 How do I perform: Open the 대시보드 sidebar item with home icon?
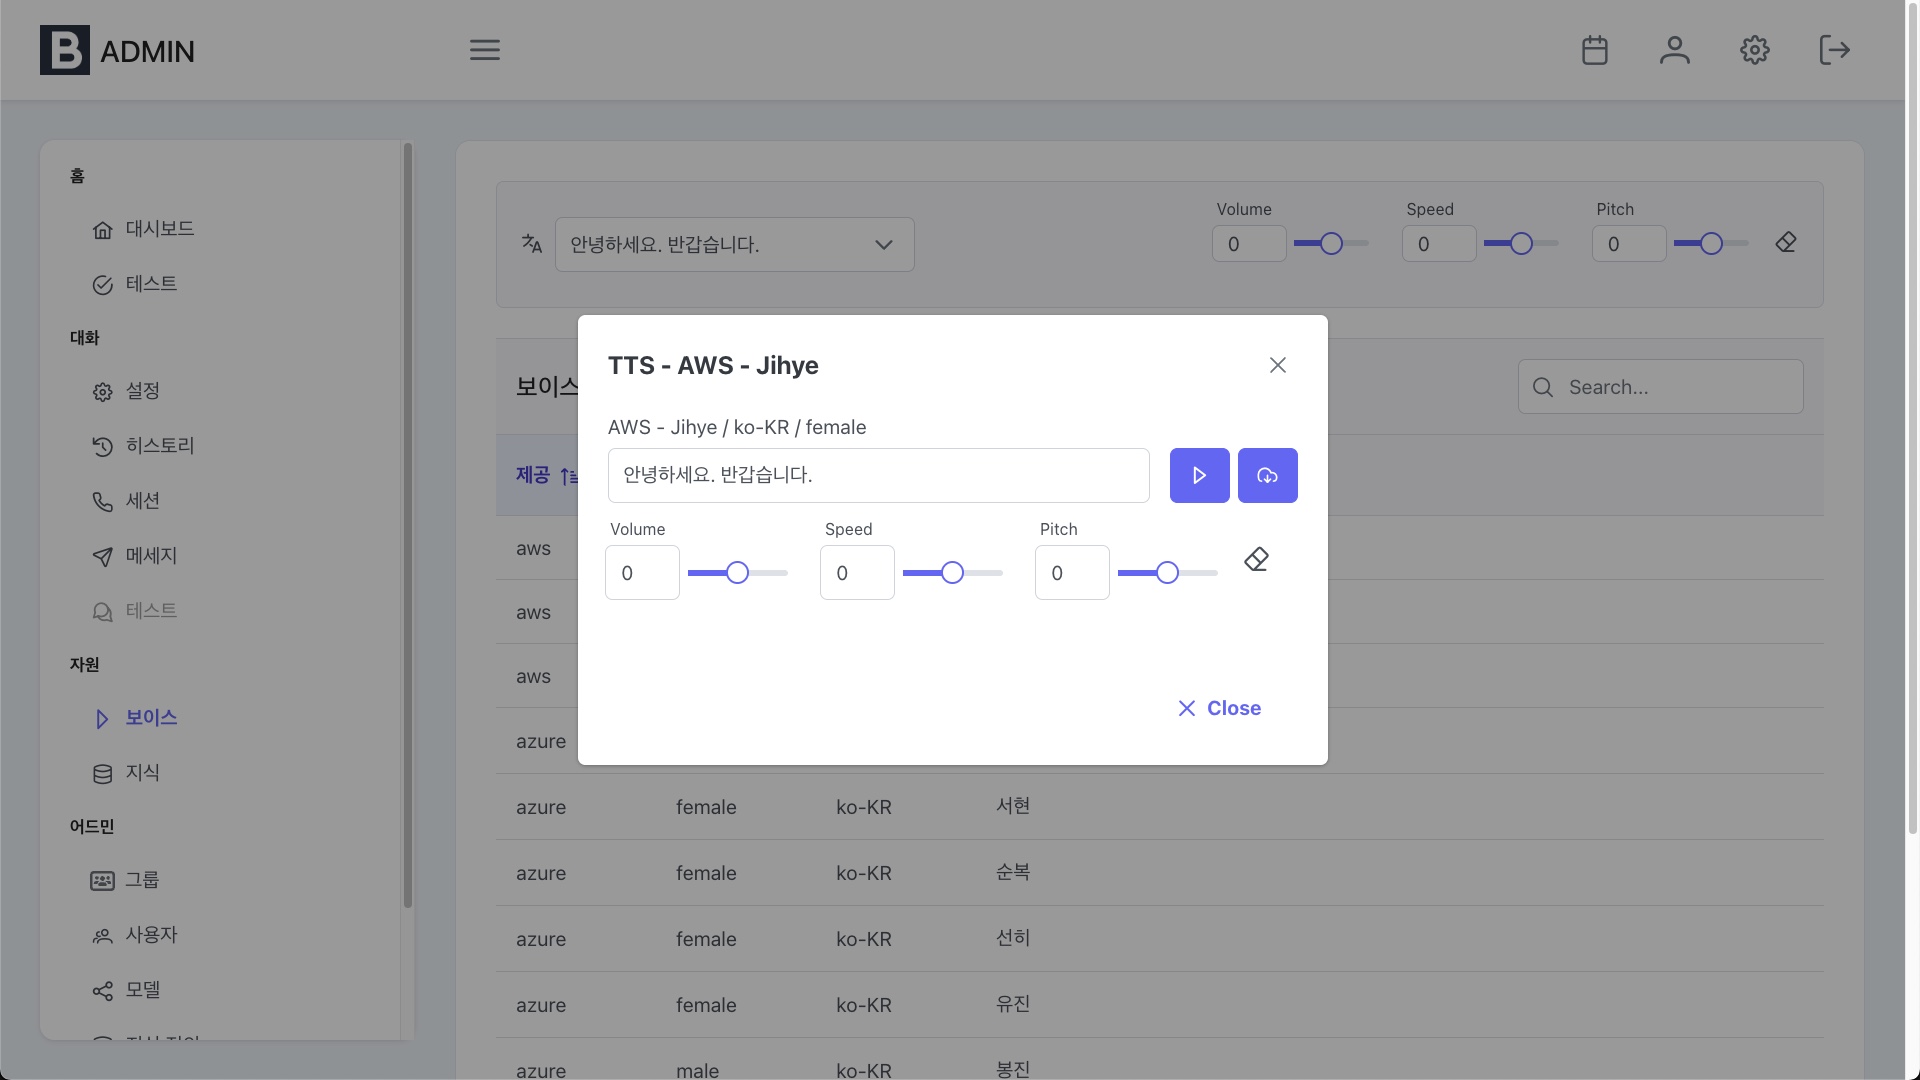(159, 228)
